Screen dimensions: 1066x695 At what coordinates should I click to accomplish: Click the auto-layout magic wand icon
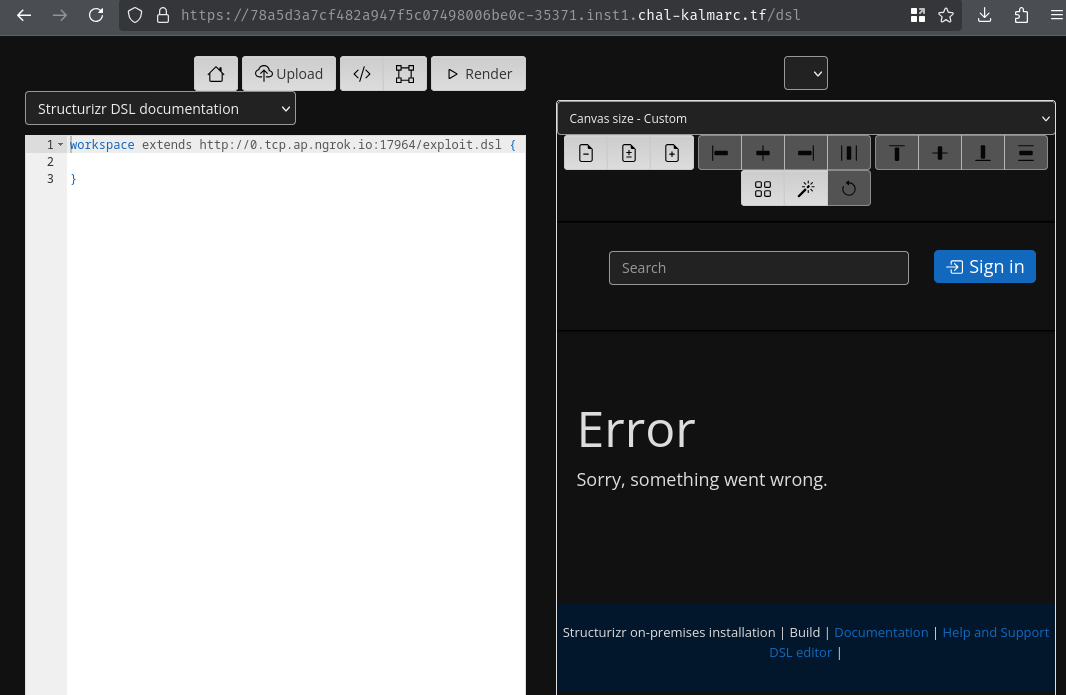806,188
